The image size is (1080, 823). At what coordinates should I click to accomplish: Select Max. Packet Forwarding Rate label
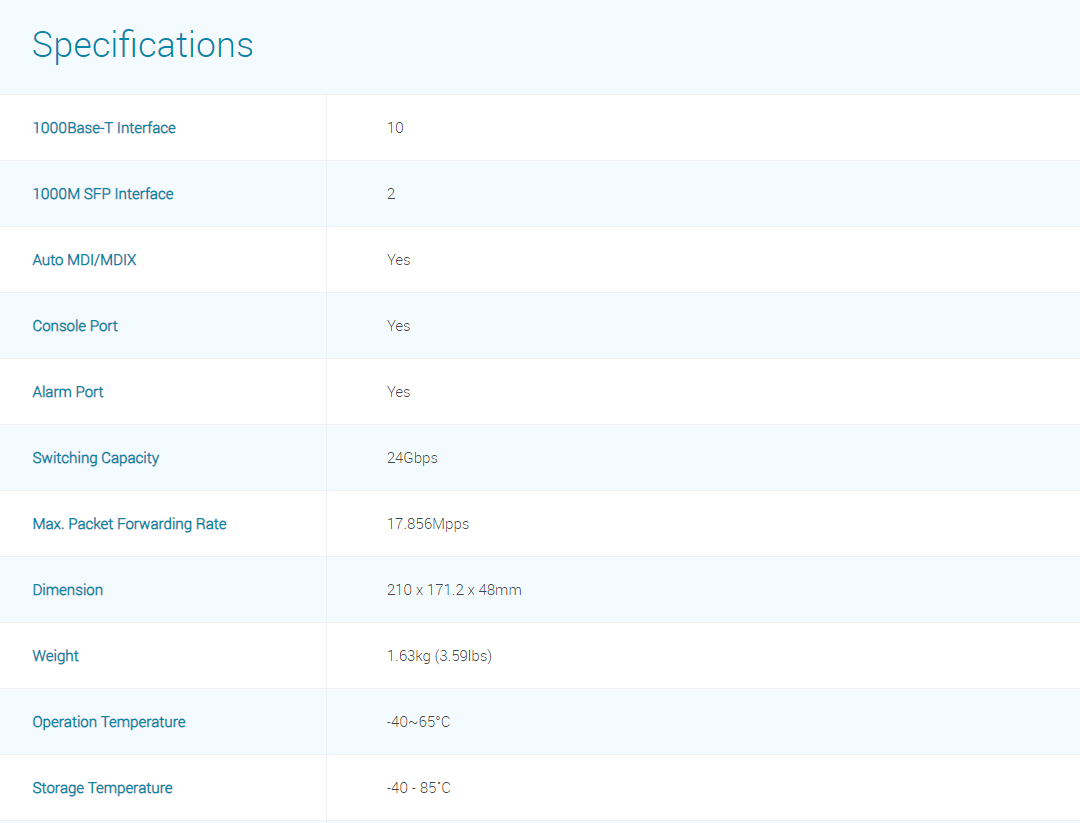129,524
